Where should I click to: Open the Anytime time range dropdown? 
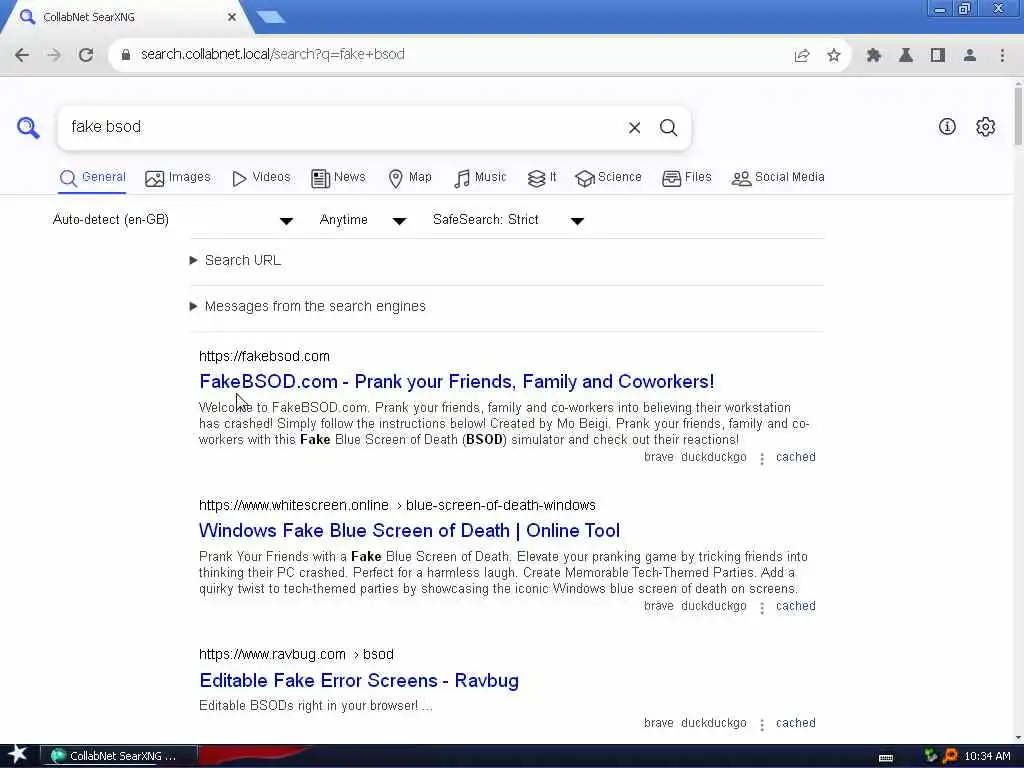pyautogui.click(x=362, y=220)
